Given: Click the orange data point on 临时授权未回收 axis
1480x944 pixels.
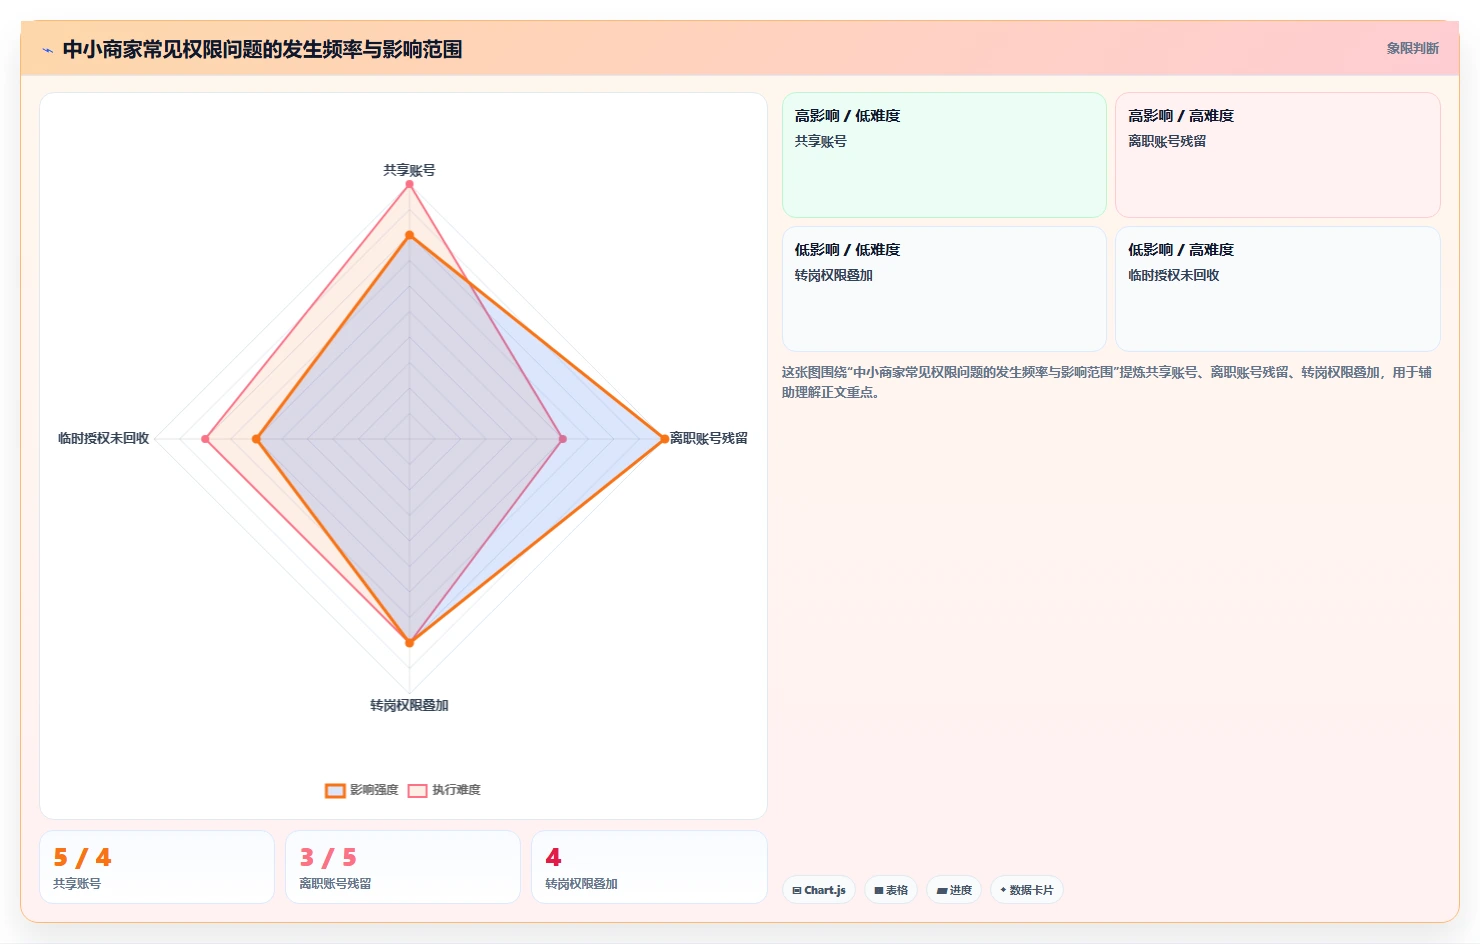Looking at the screenshot, I should tap(256, 439).
